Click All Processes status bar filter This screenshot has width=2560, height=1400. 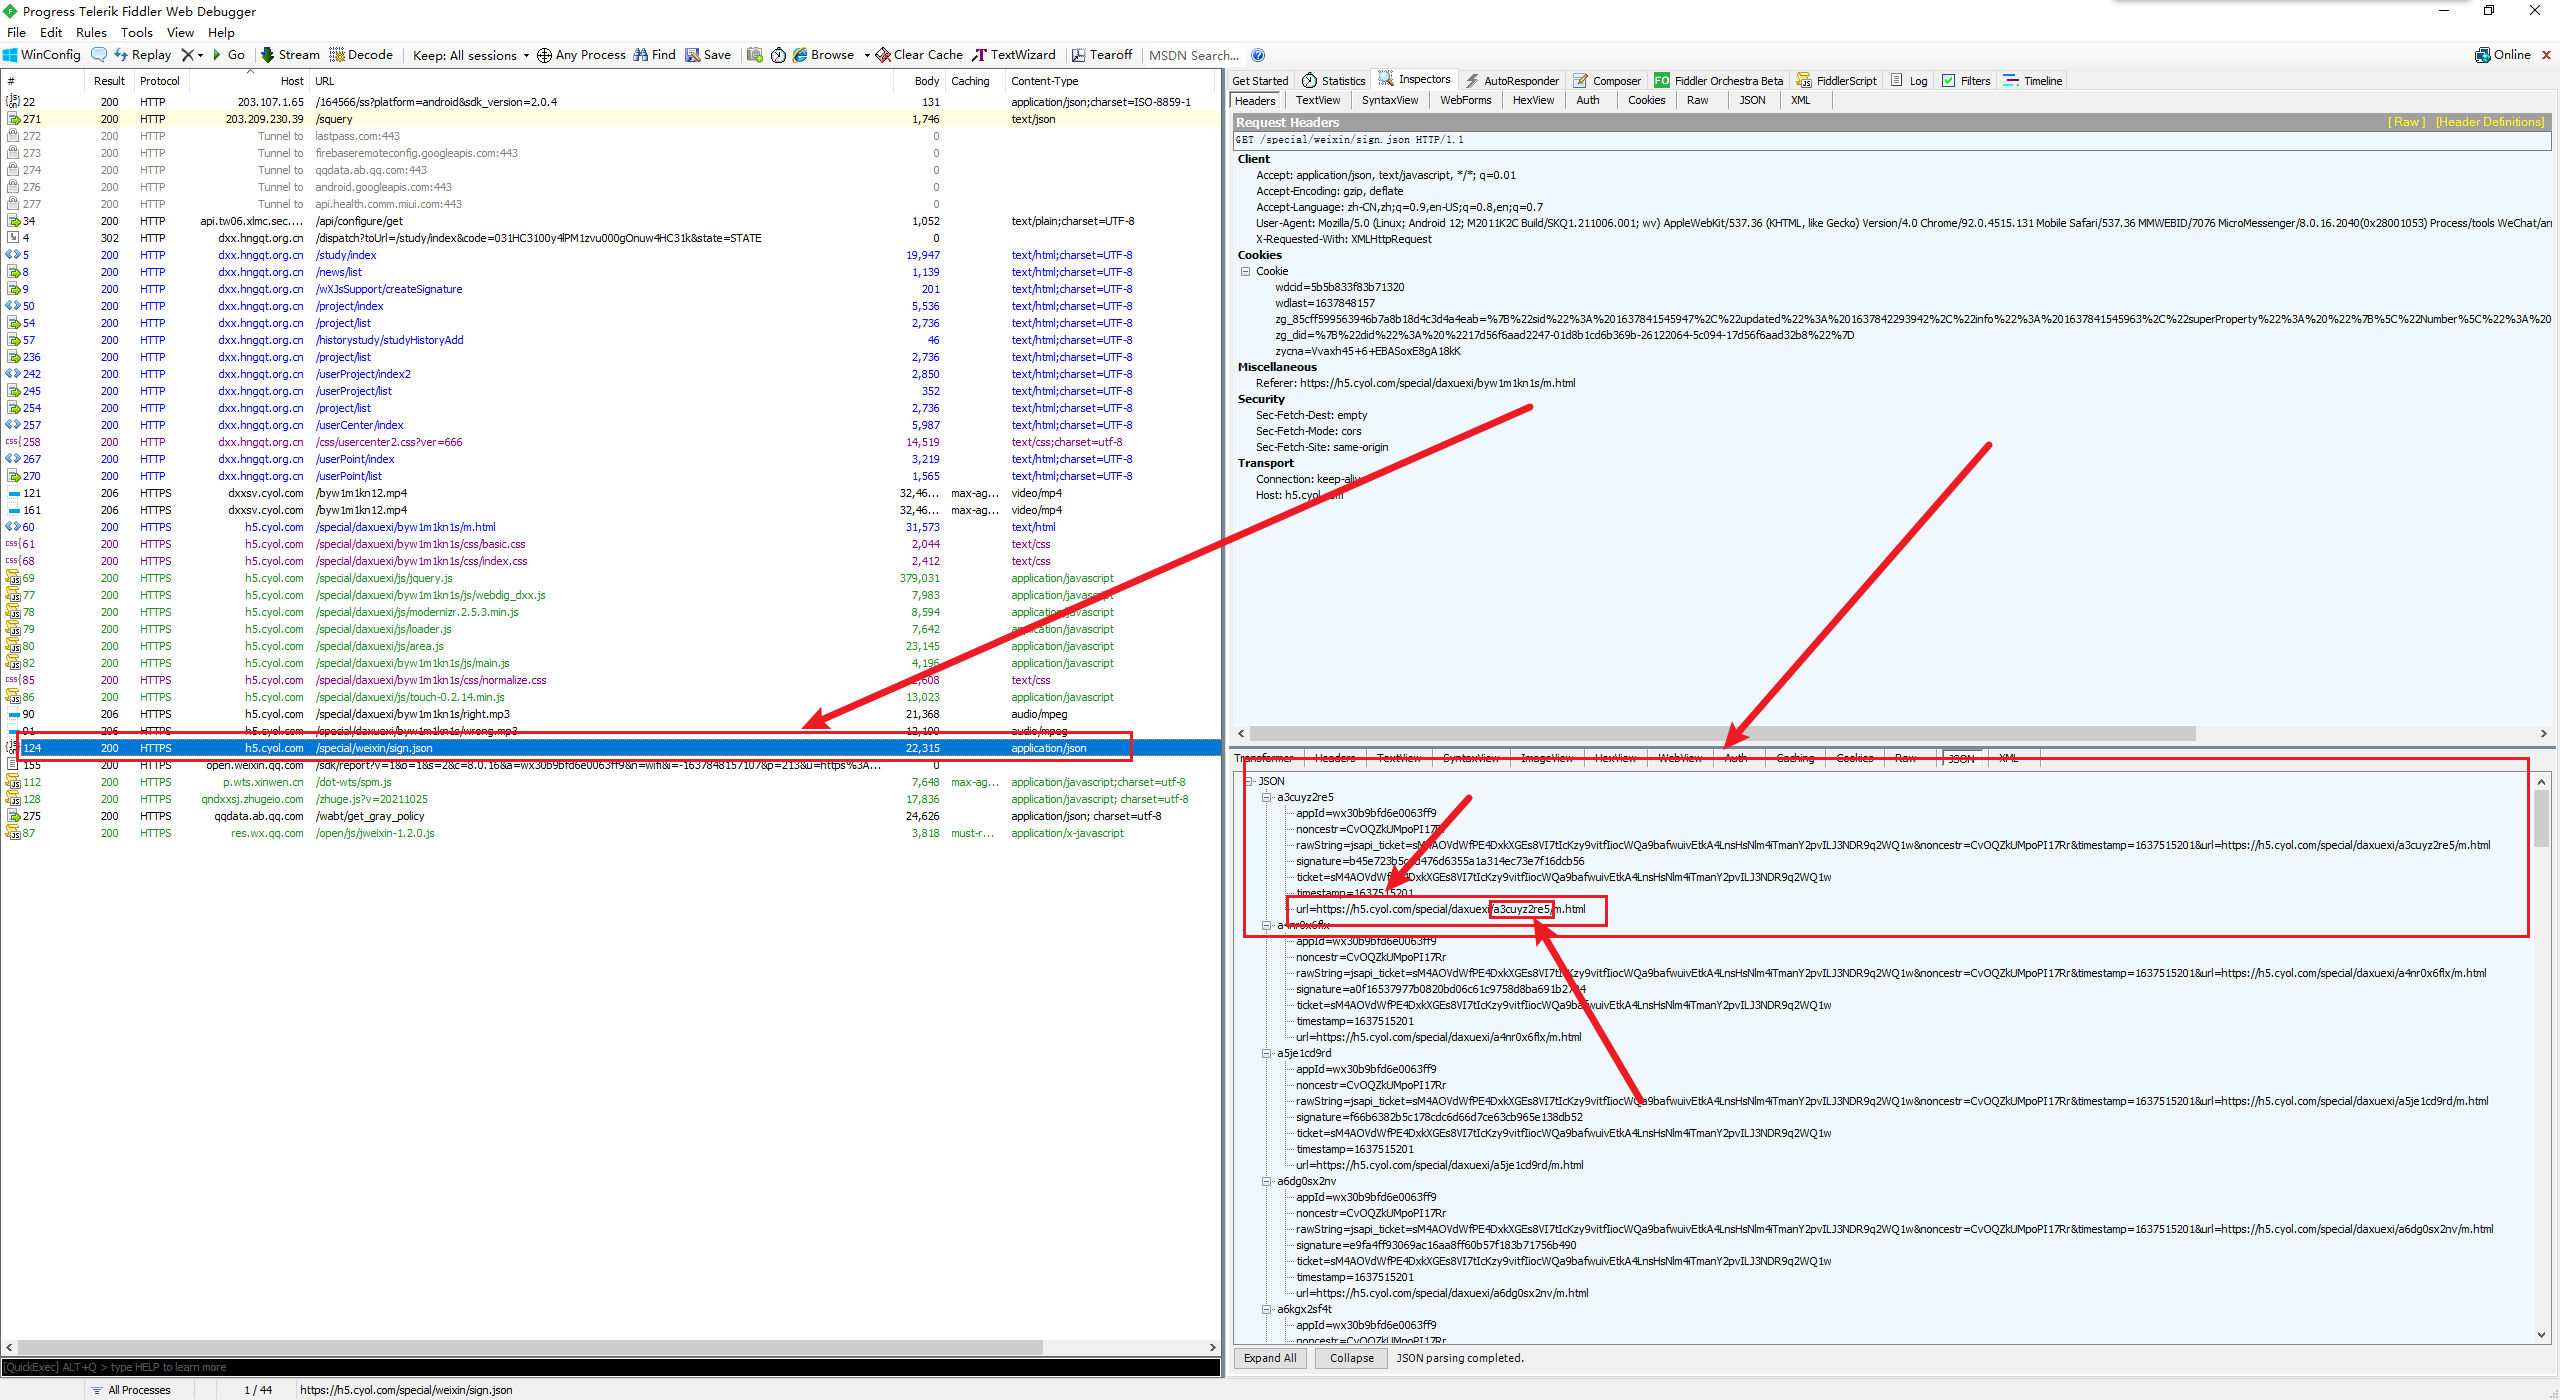tap(130, 1390)
